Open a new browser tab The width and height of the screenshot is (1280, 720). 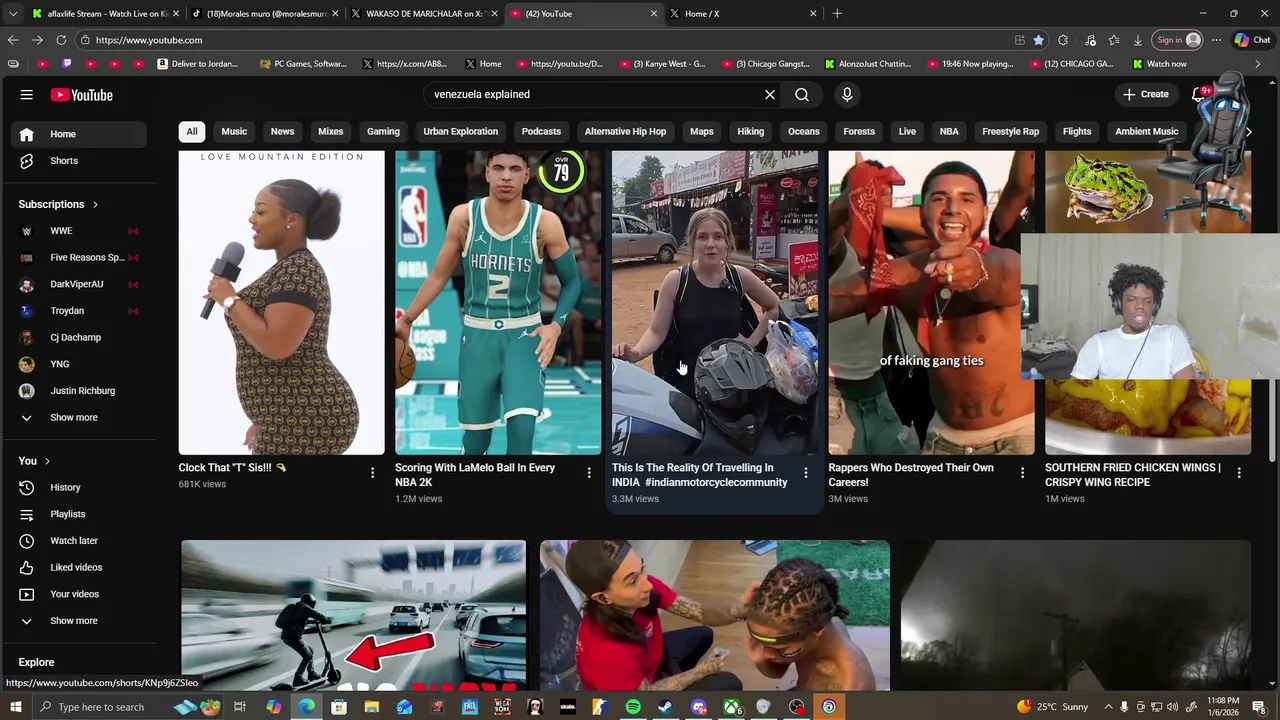pos(837,14)
